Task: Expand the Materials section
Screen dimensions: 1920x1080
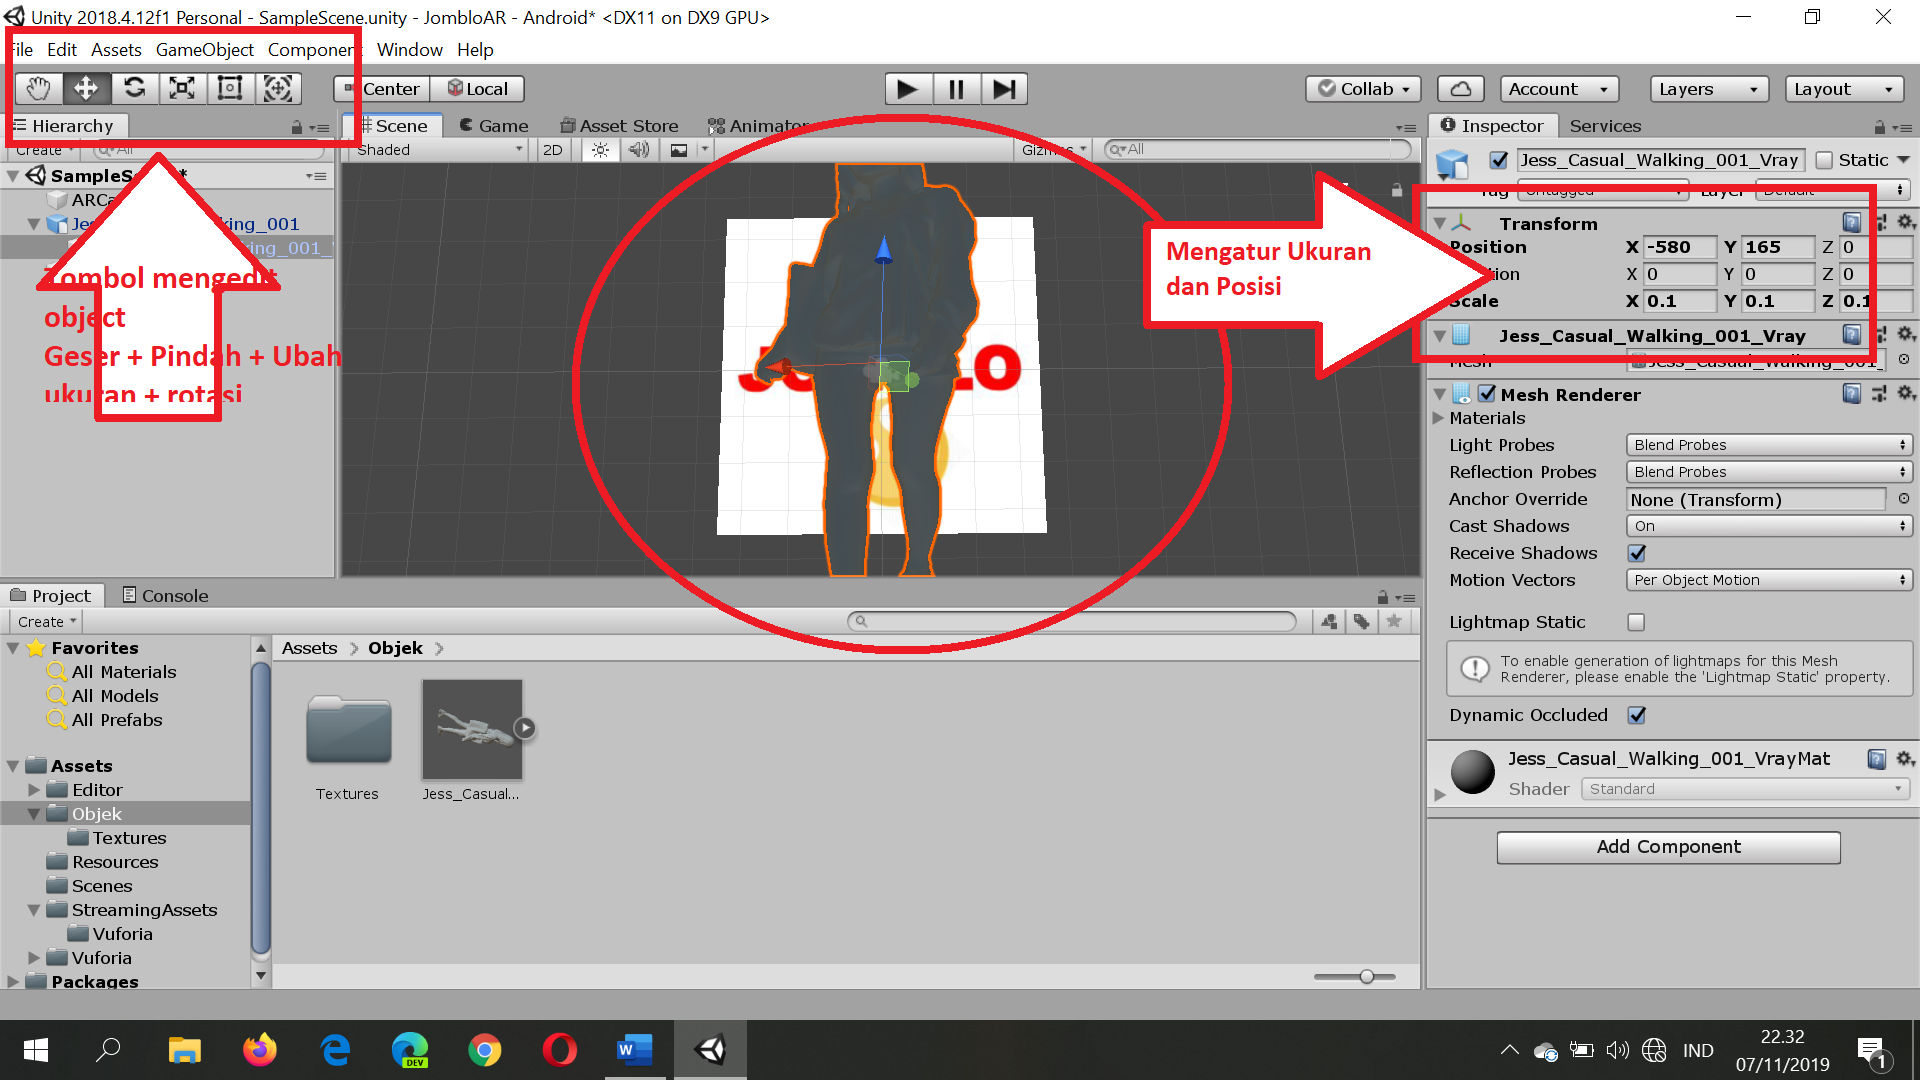Action: click(x=1439, y=418)
